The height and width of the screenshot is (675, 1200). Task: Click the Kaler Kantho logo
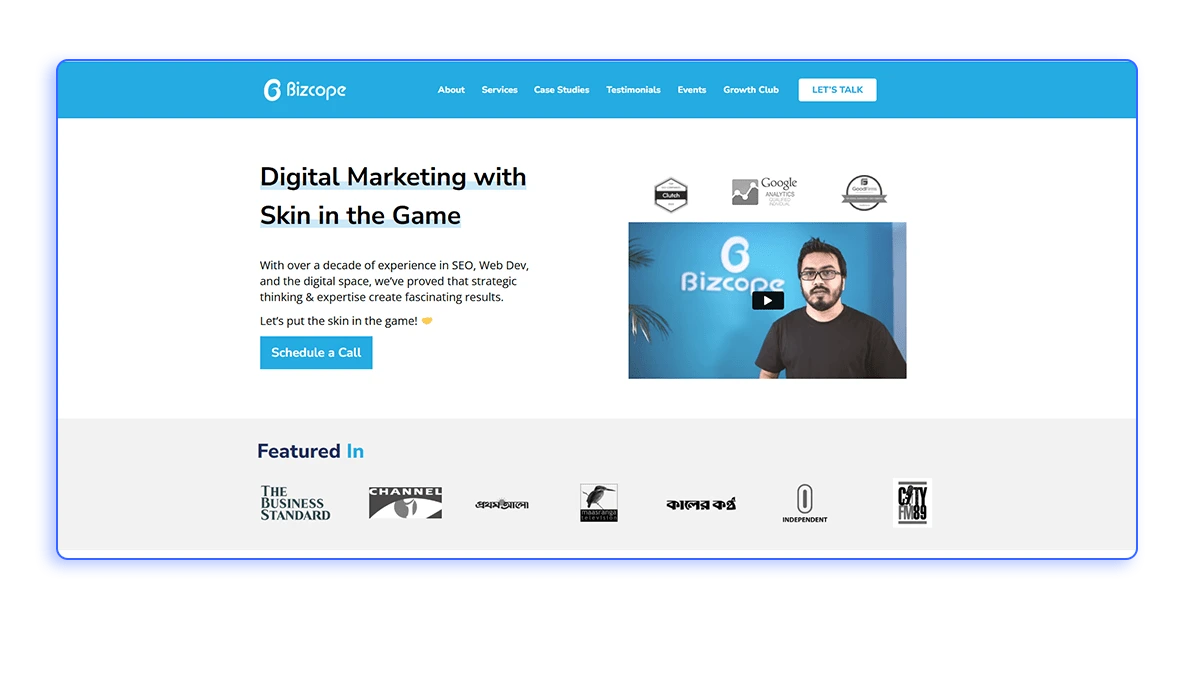[701, 504]
